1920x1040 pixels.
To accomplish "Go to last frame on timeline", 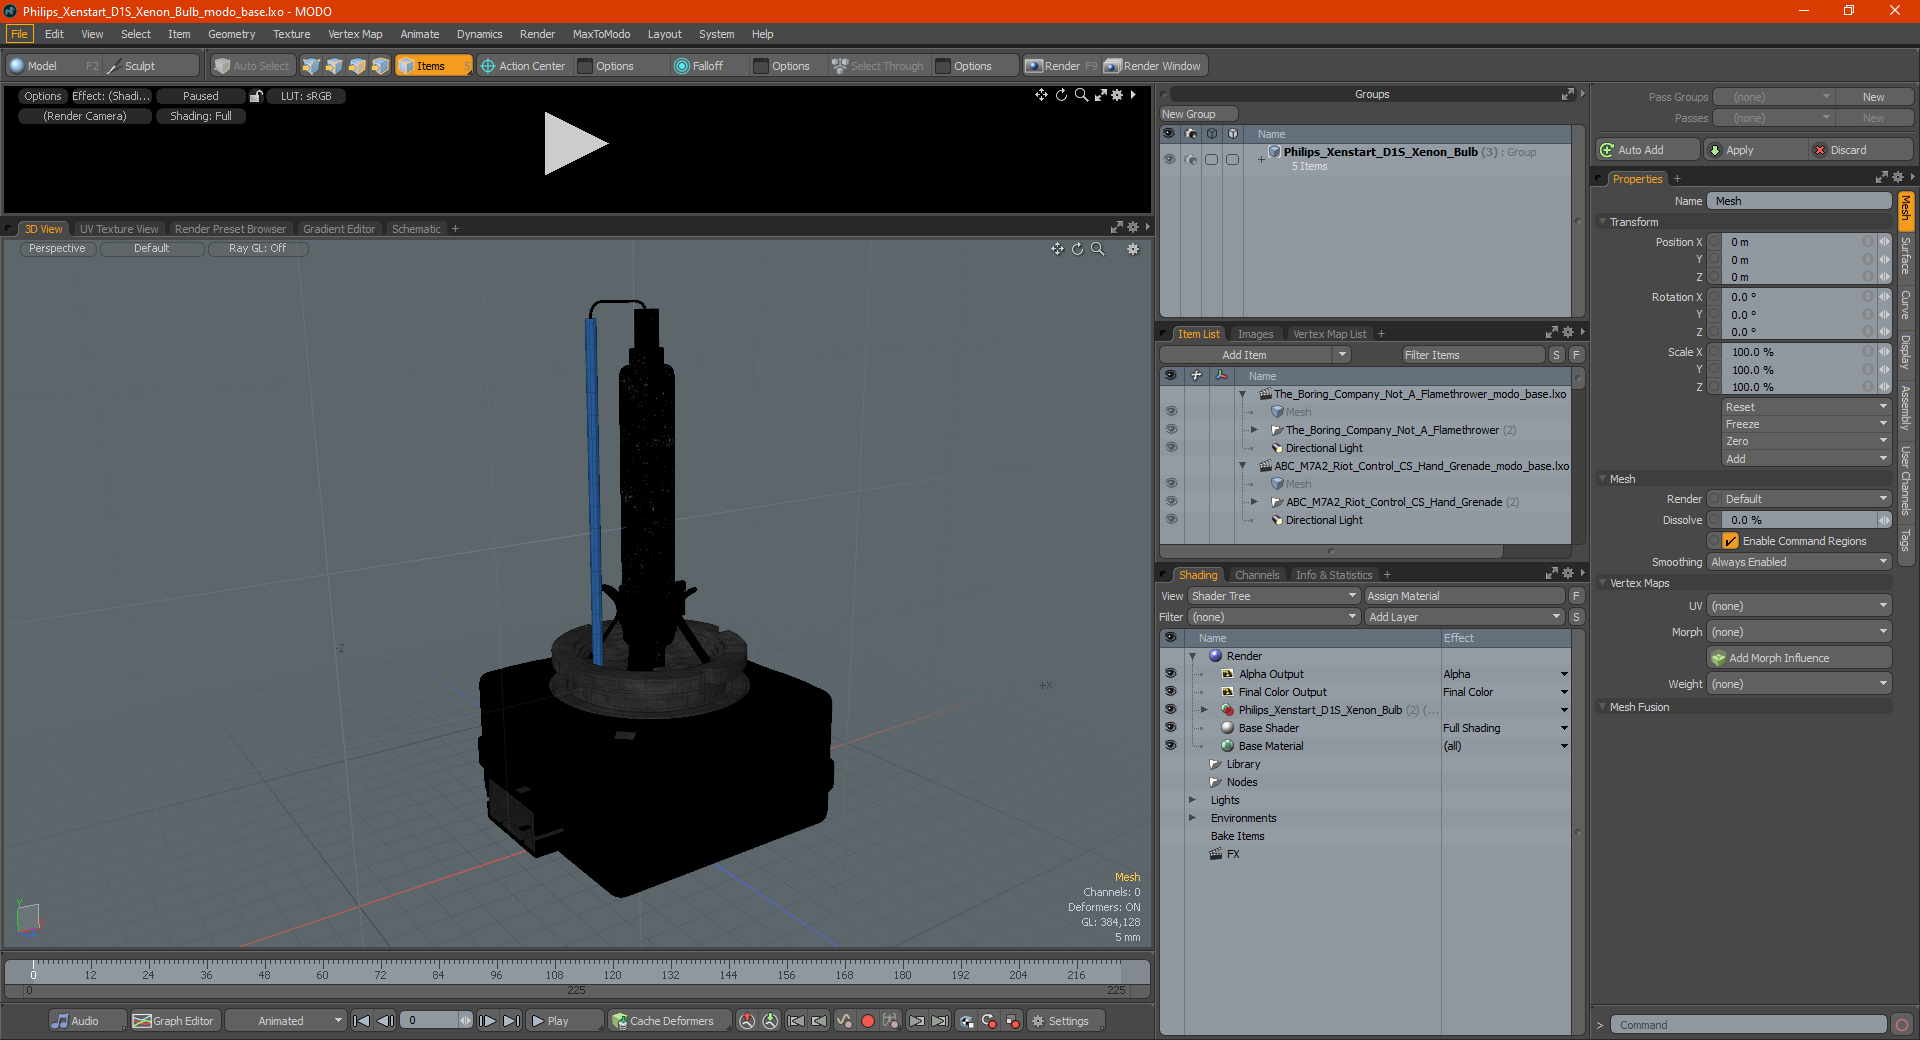I will [x=511, y=1021].
